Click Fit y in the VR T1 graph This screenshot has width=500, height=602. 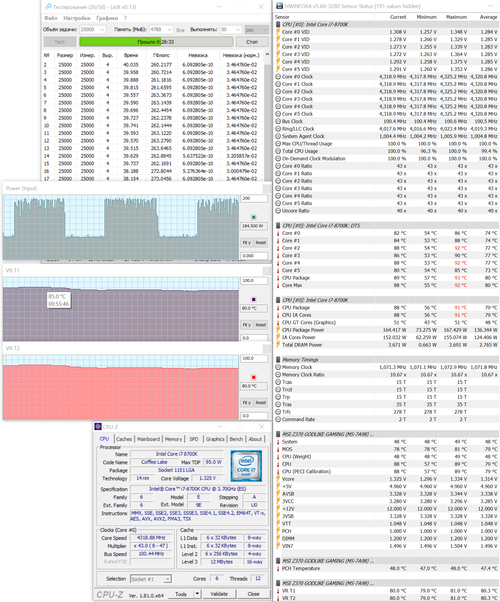[247, 325]
